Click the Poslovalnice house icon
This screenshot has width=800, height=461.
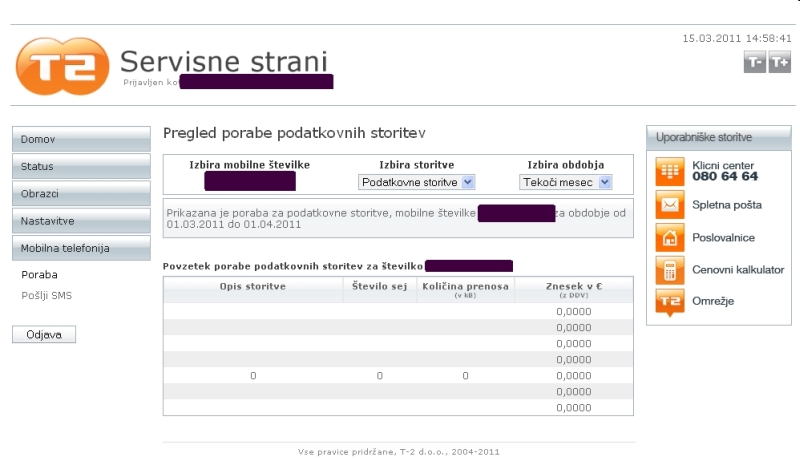(x=669, y=237)
